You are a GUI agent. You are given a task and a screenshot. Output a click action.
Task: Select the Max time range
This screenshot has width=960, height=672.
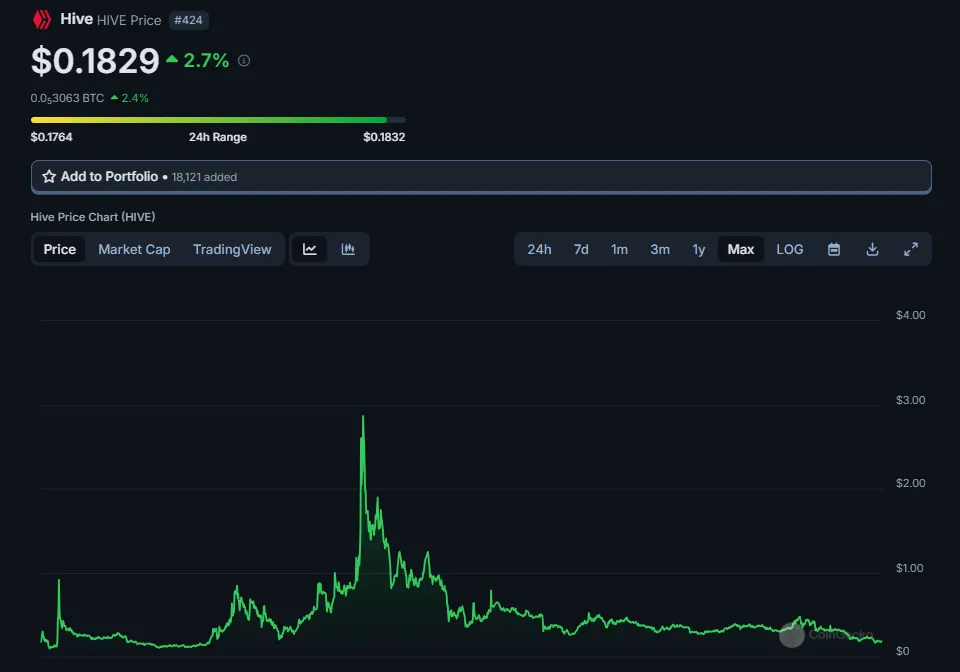tap(741, 249)
